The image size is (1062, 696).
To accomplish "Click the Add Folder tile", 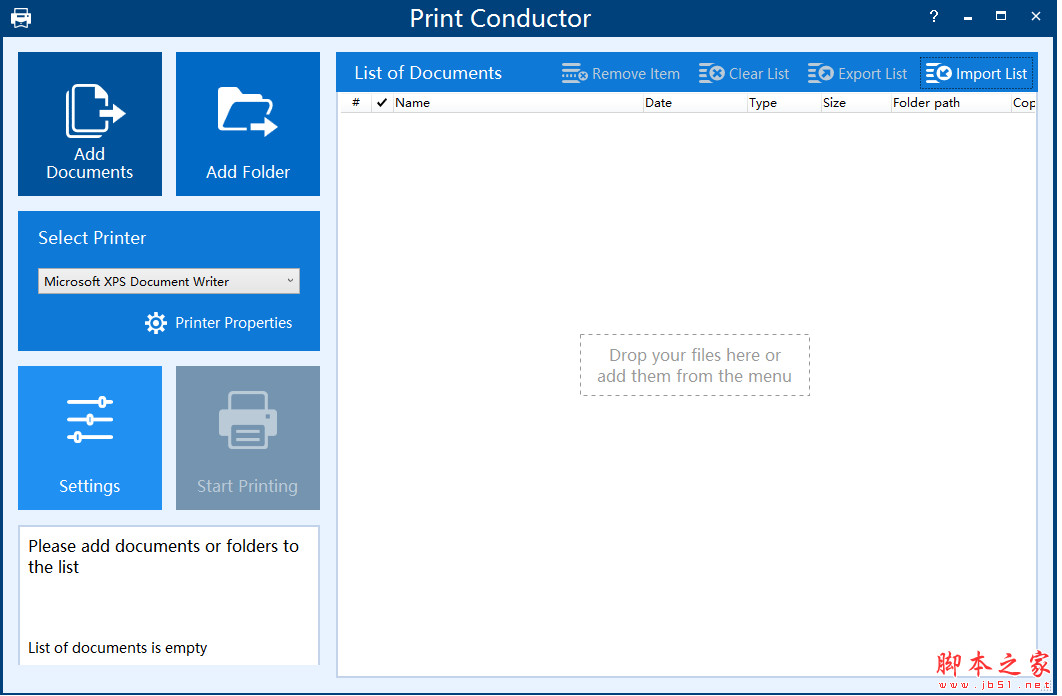I will tap(248, 124).
